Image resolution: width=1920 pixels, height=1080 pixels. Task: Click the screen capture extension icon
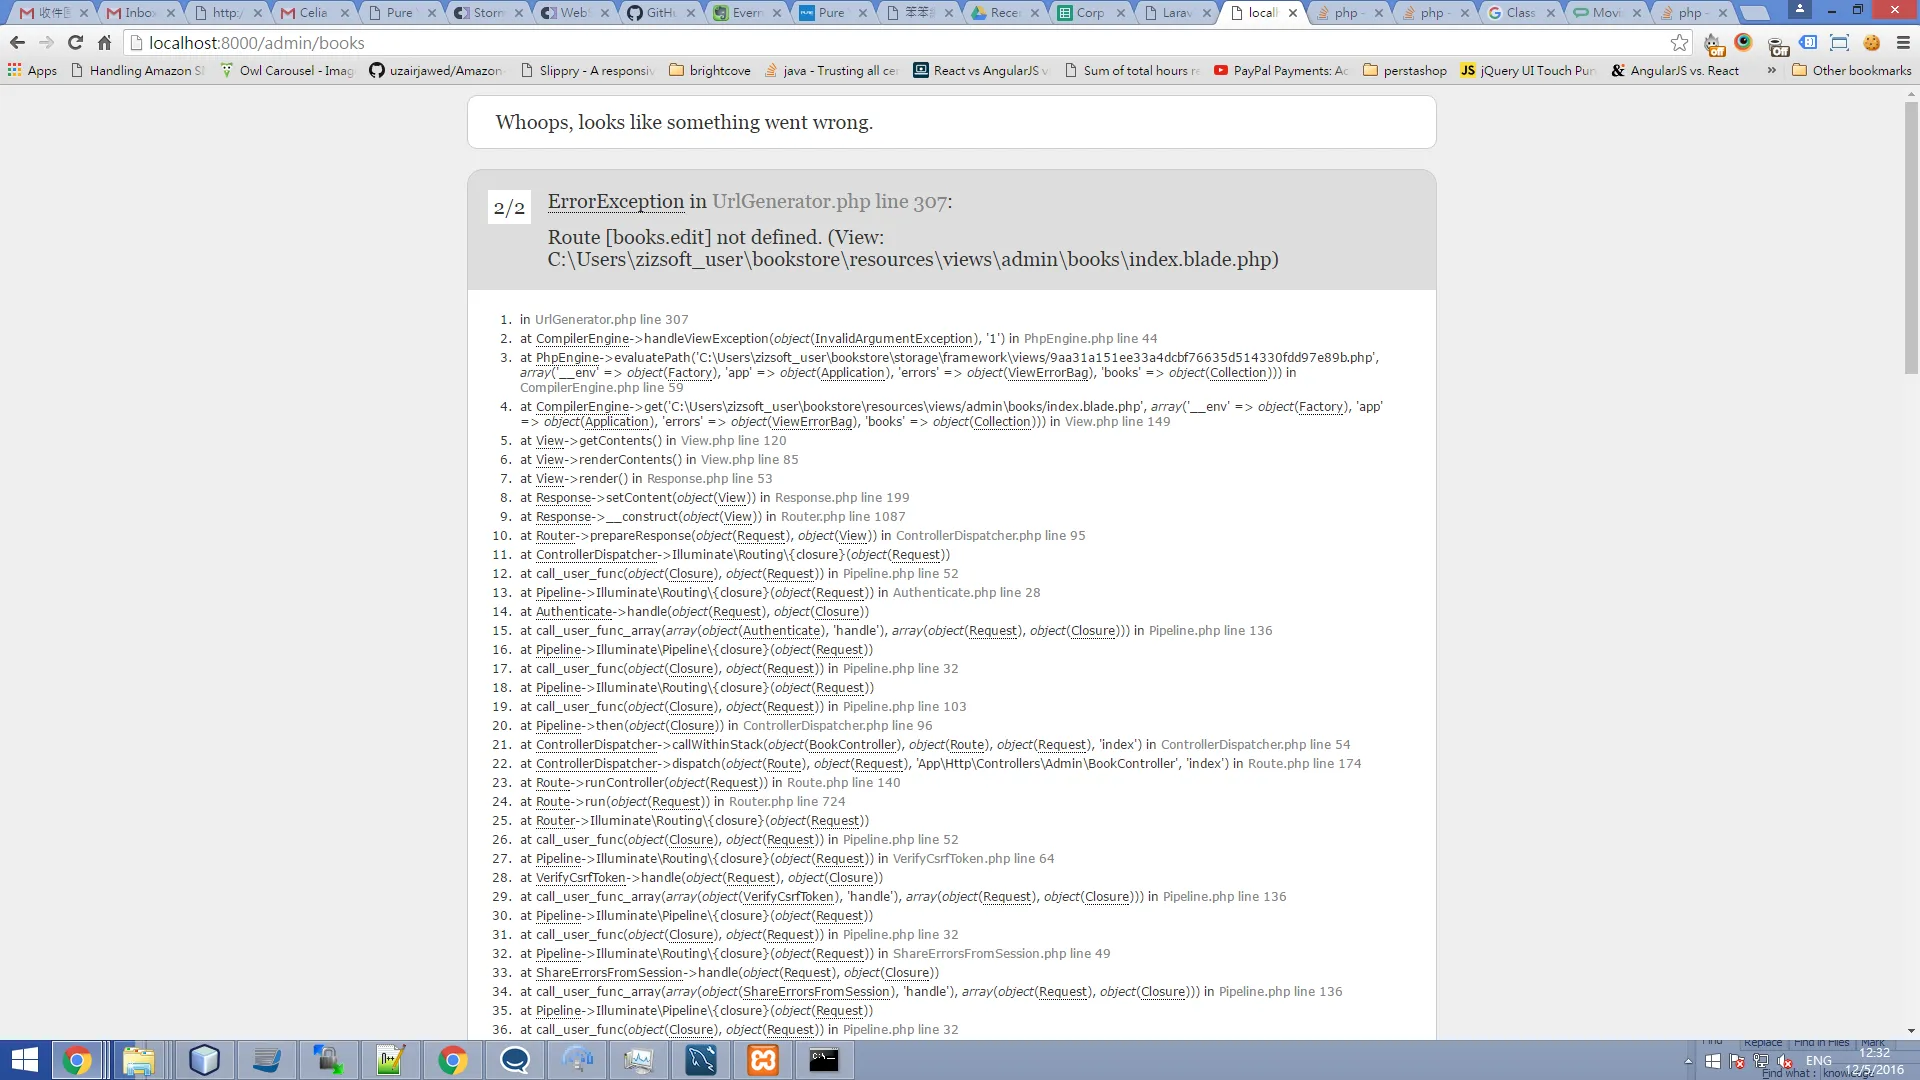(x=1839, y=43)
